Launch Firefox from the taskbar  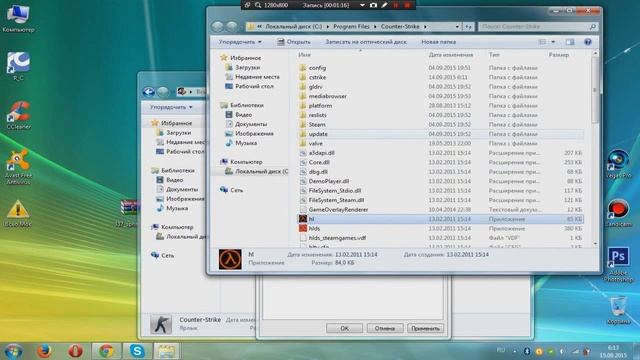(44, 351)
